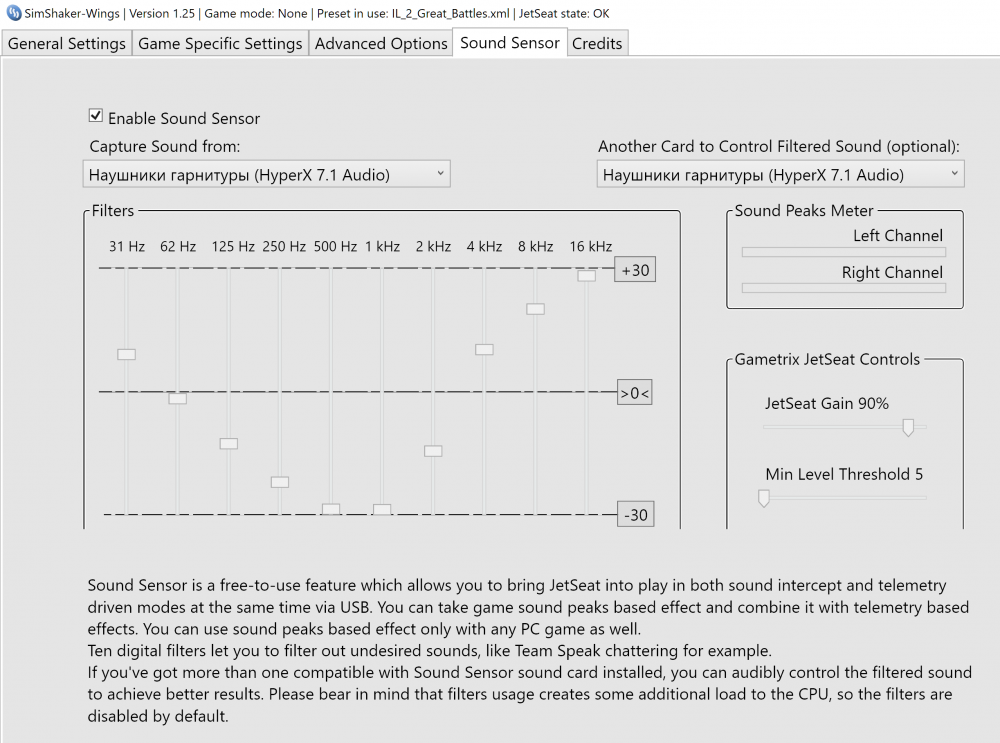The width and height of the screenshot is (1000, 743).
Task: Click the 1 kHz filter slider thumb
Action: 382,509
